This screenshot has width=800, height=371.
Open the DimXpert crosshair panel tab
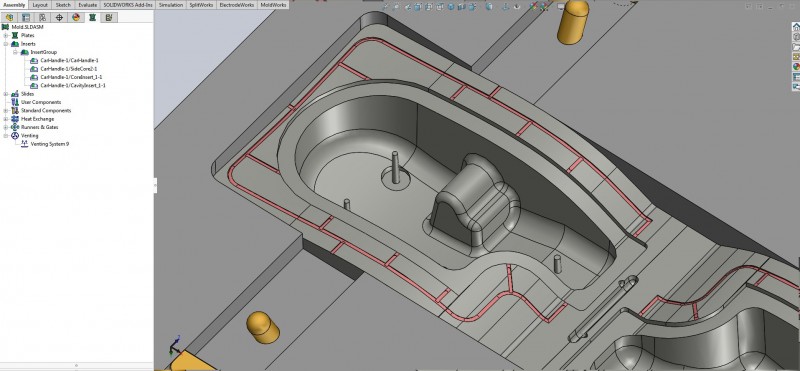coord(59,17)
